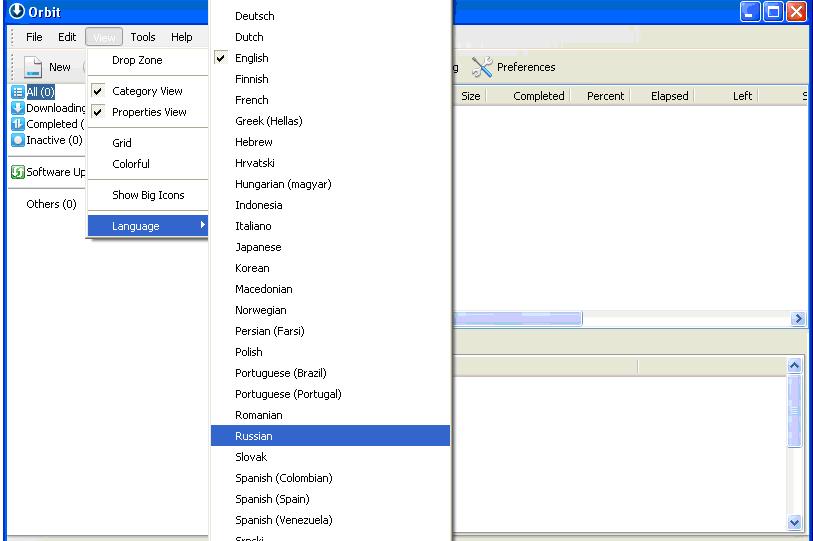The width and height of the screenshot is (813, 541).
Task: Select Colorful in the View menu
Action: (148, 164)
